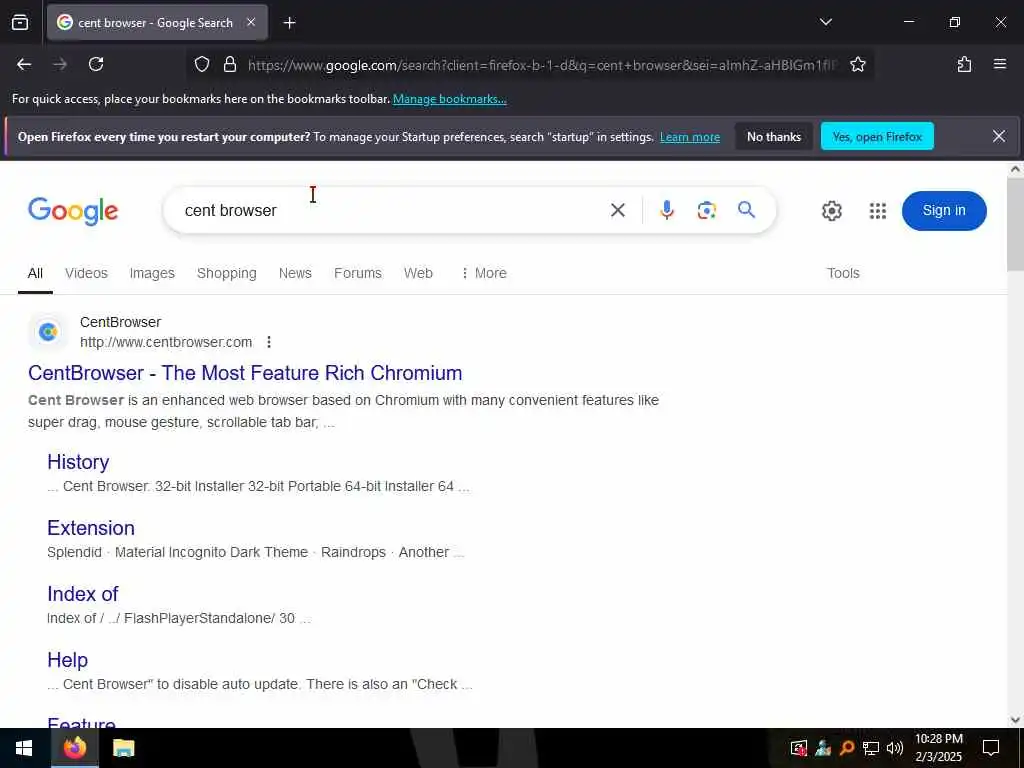Go back to the previous page
Image resolution: width=1024 pixels, height=768 pixels.
coord(24,64)
